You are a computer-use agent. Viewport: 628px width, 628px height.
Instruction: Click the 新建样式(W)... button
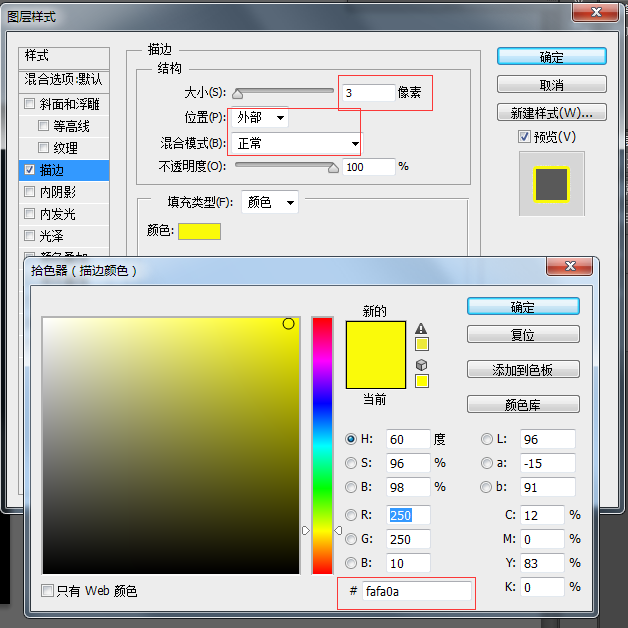552,113
